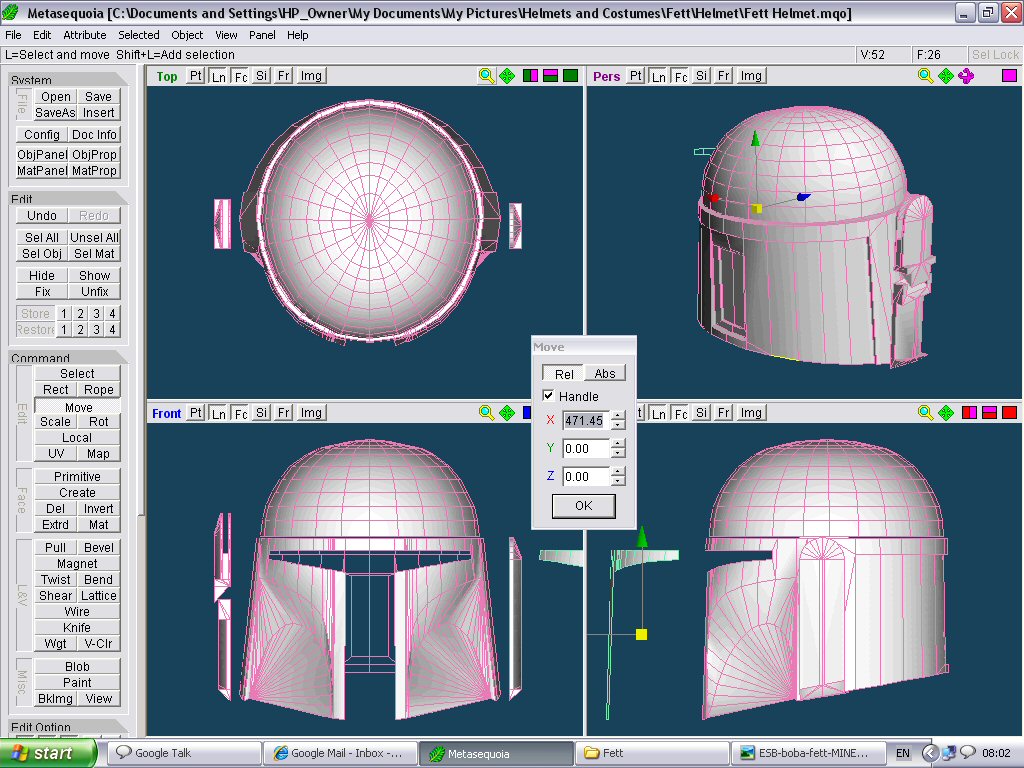Open ESB-boba-fett-MINE taskbar item

807,753
